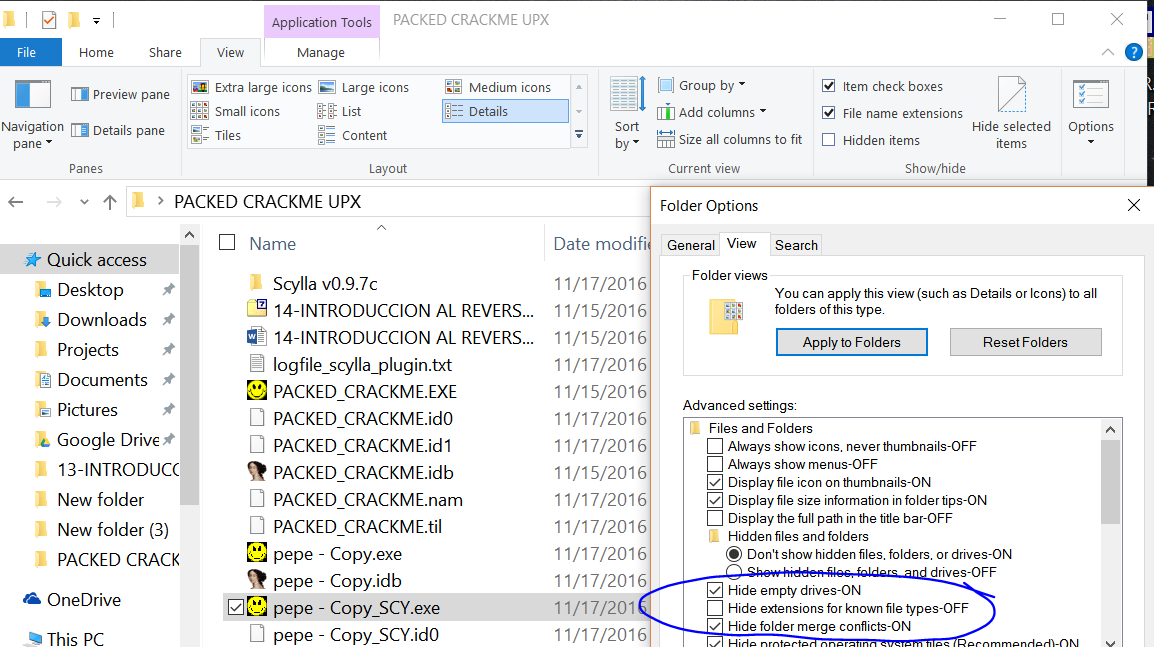Click the Reset Folders button

point(1025,342)
